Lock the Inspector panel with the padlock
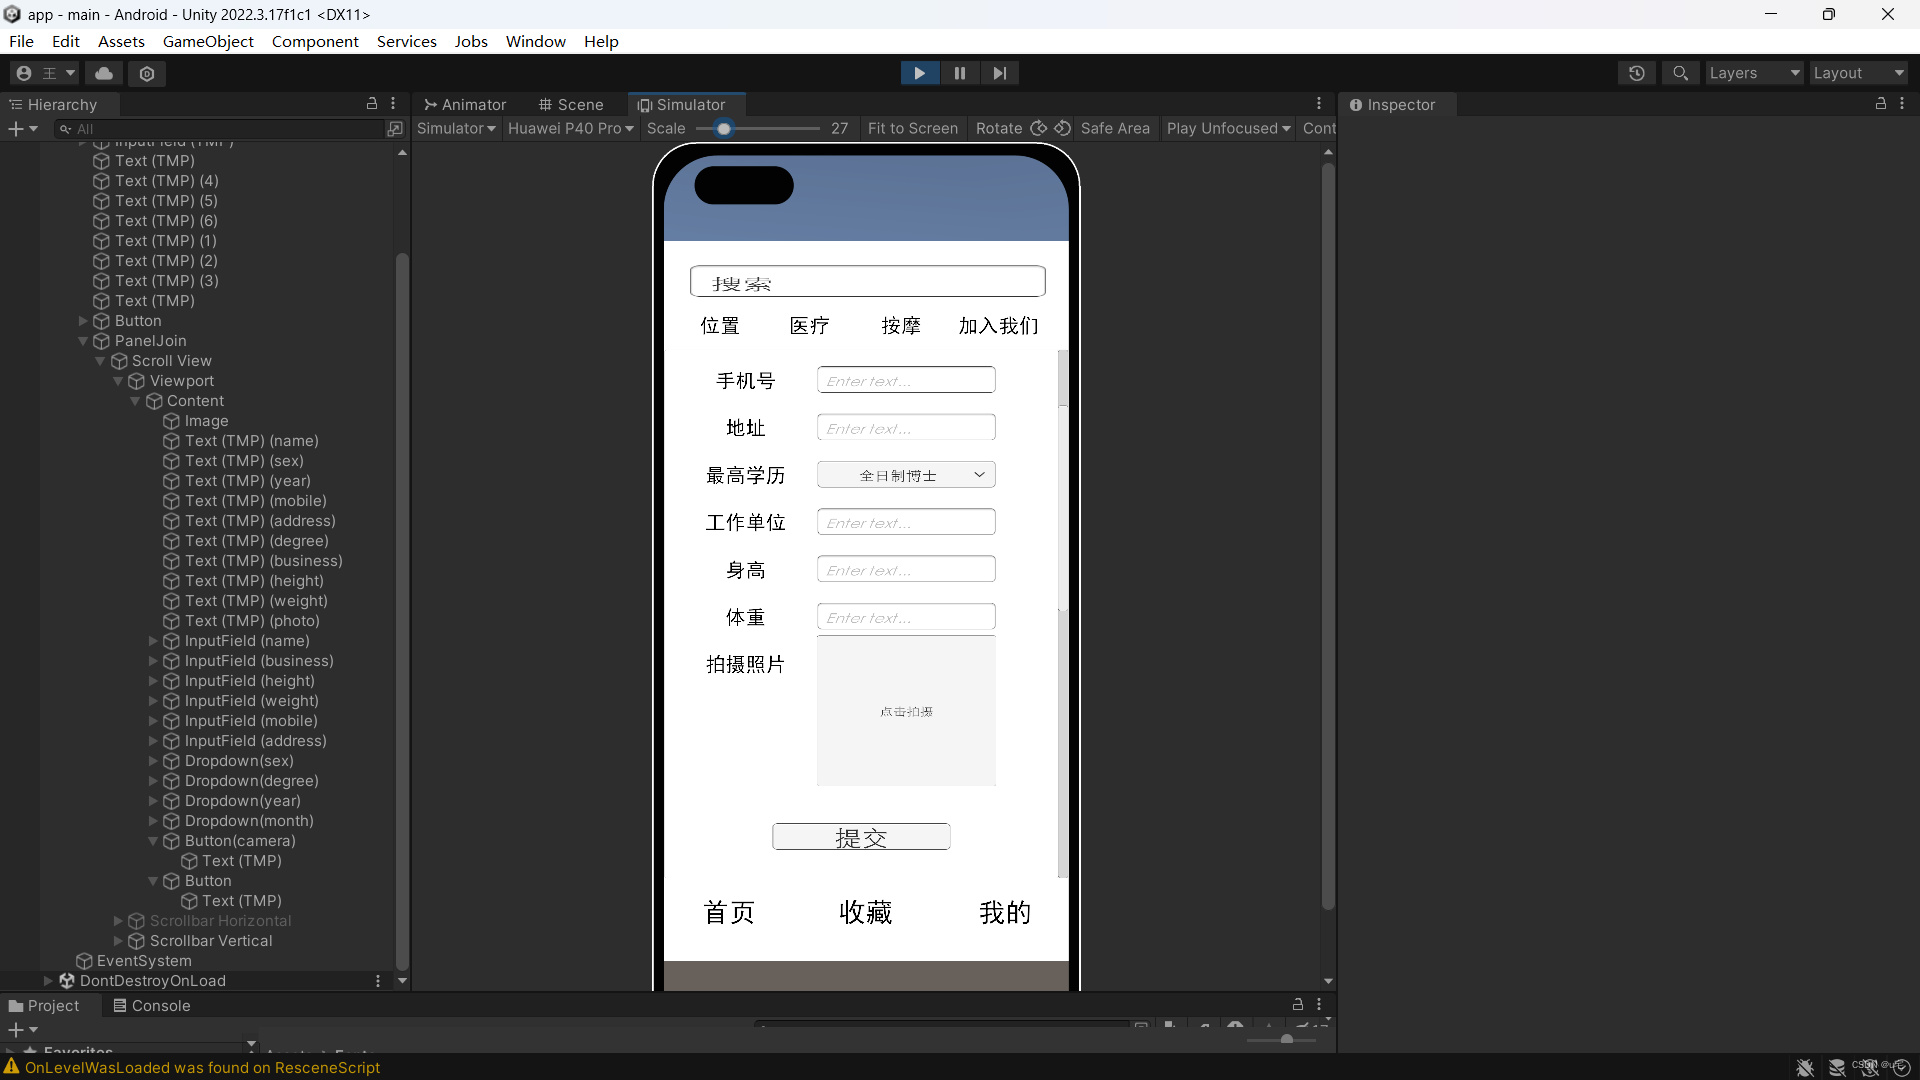The height and width of the screenshot is (1080, 1920). [x=1881, y=104]
